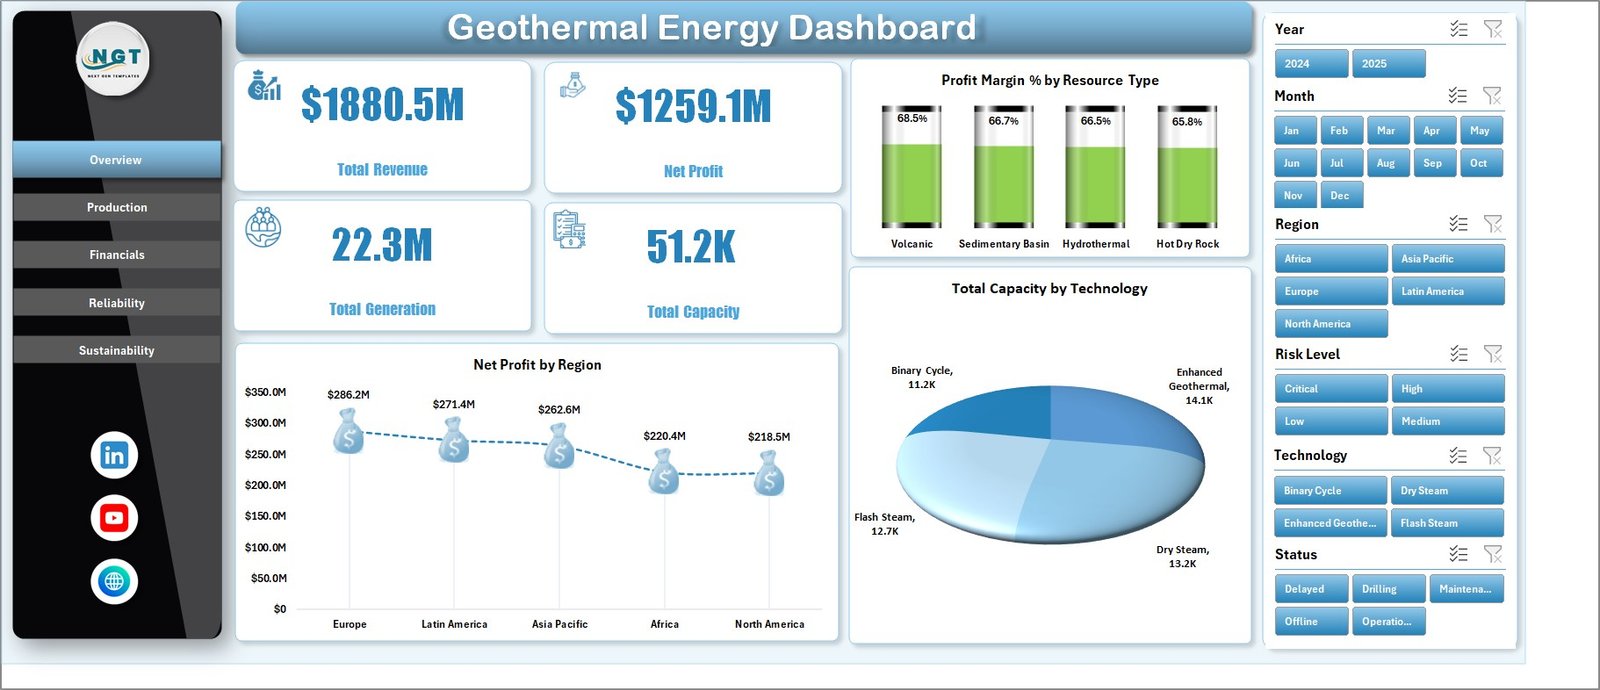Open the Sustainability page tab

pos(116,350)
